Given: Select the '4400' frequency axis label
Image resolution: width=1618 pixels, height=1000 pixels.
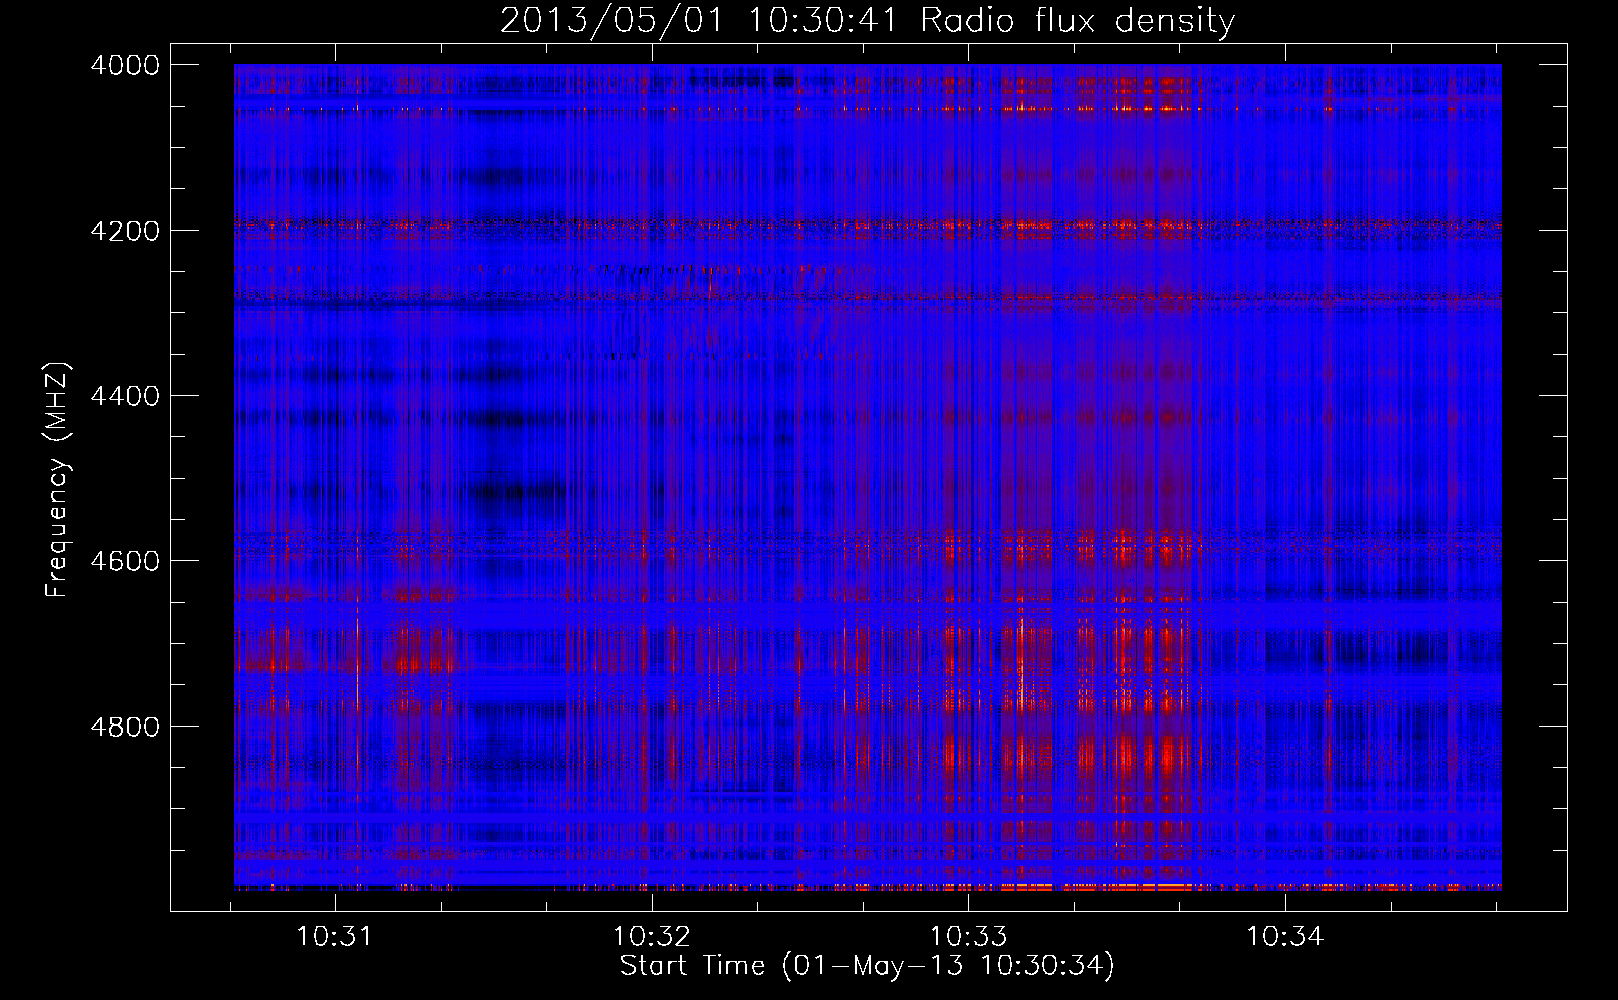Looking at the screenshot, I should click(x=125, y=396).
